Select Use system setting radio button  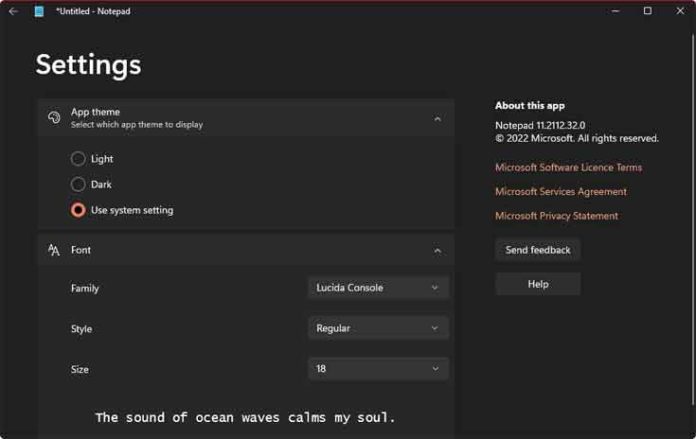click(78, 211)
